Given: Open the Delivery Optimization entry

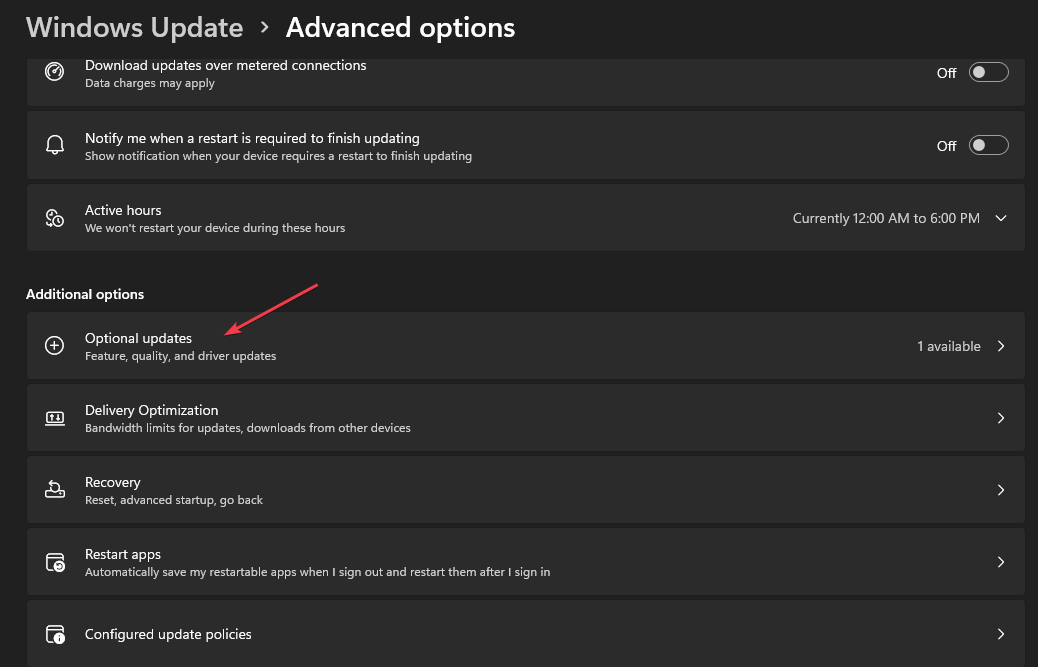Looking at the screenshot, I should (x=526, y=418).
